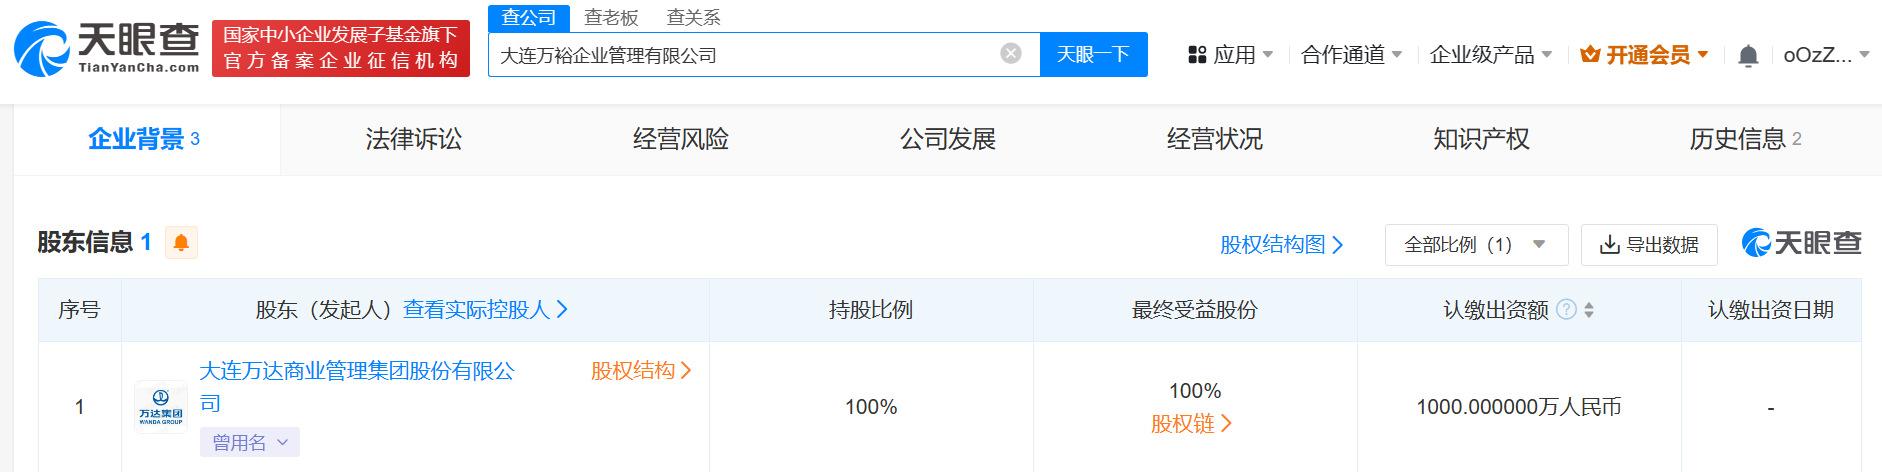Click the Tianyancha logo icon

pyautogui.click(x=42, y=49)
